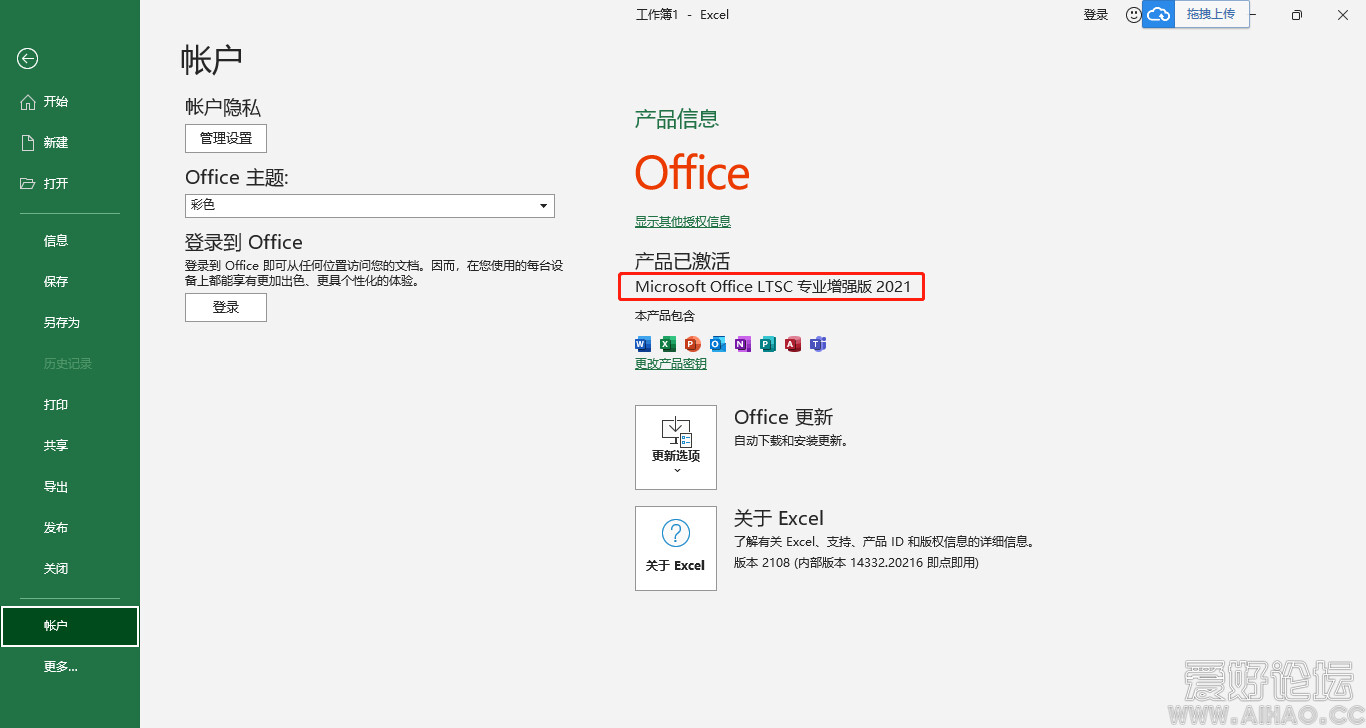Expand the 更新选项 update options button
Image resolution: width=1366 pixels, height=728 pixels.
(676, 447)
